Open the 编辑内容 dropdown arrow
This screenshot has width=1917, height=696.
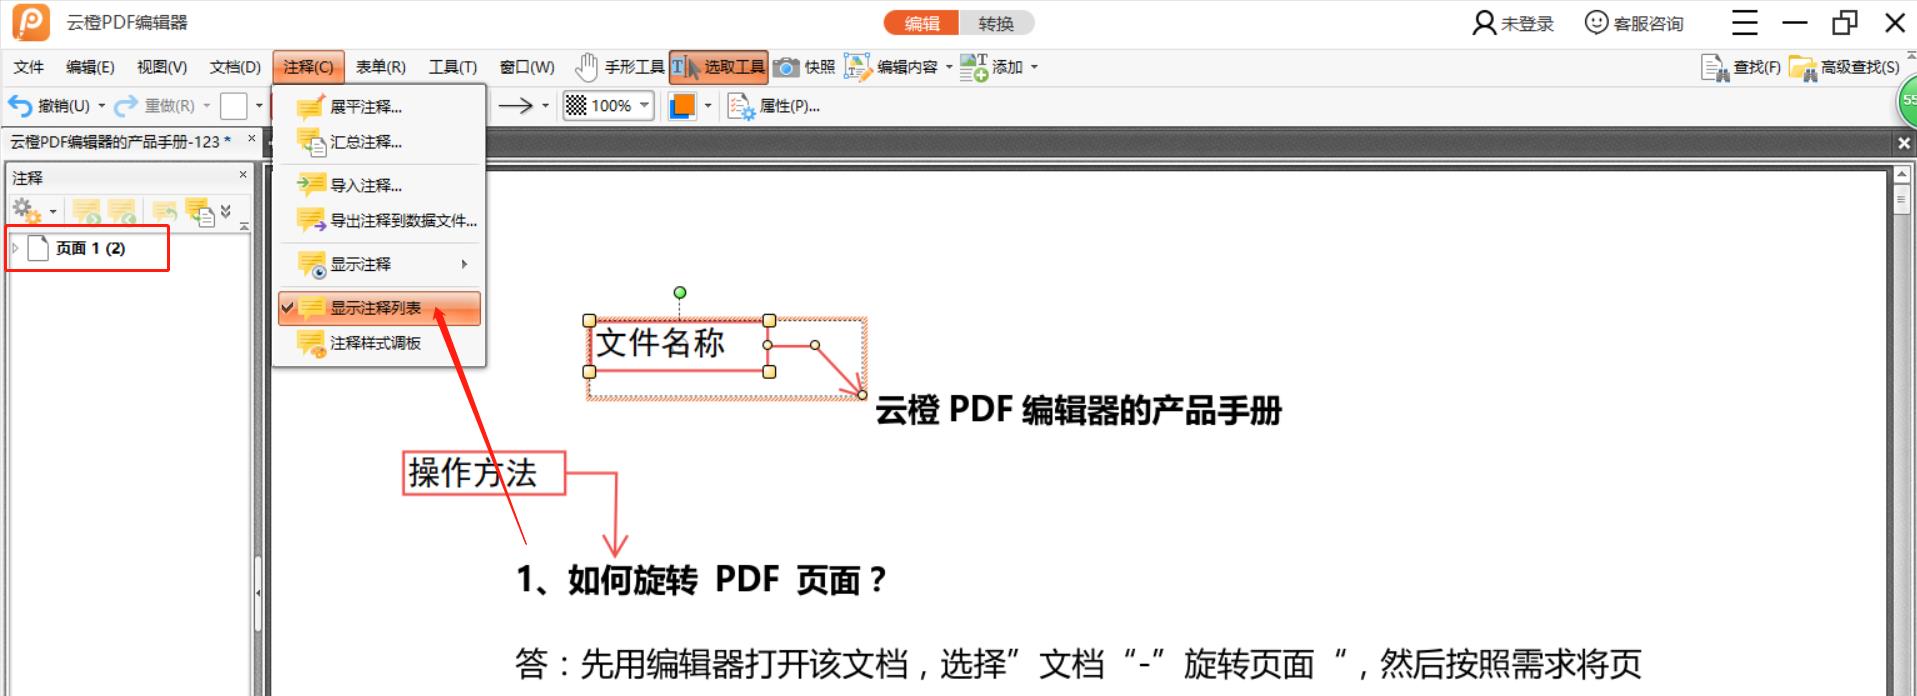click(949, 67)
